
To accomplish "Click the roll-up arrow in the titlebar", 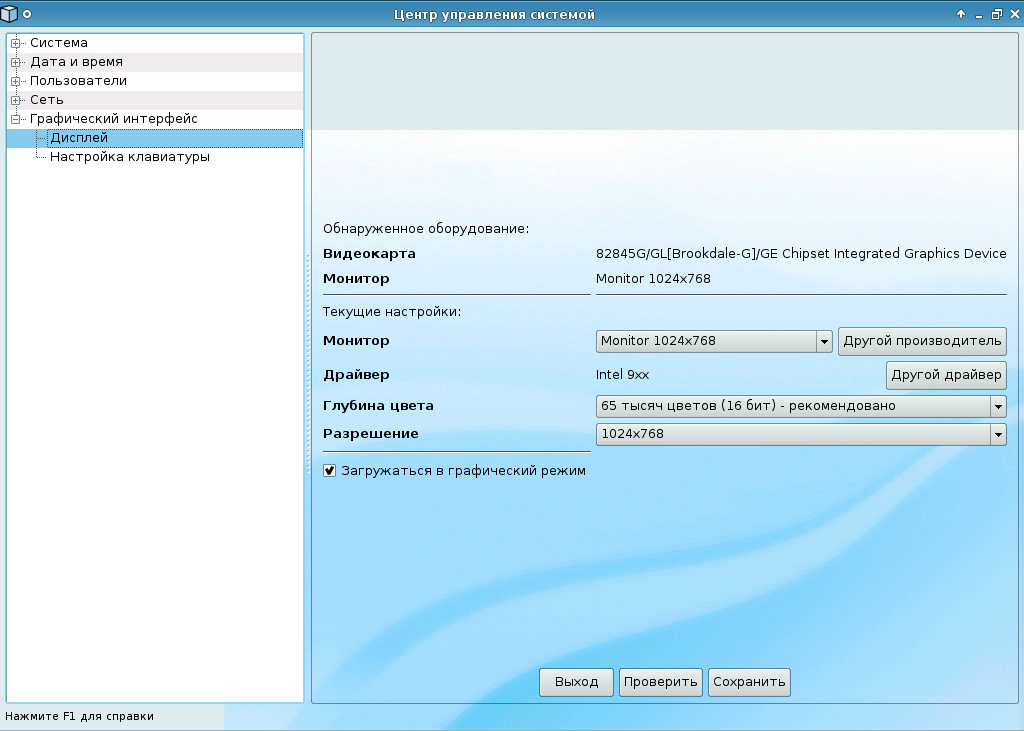I will 960,14.
